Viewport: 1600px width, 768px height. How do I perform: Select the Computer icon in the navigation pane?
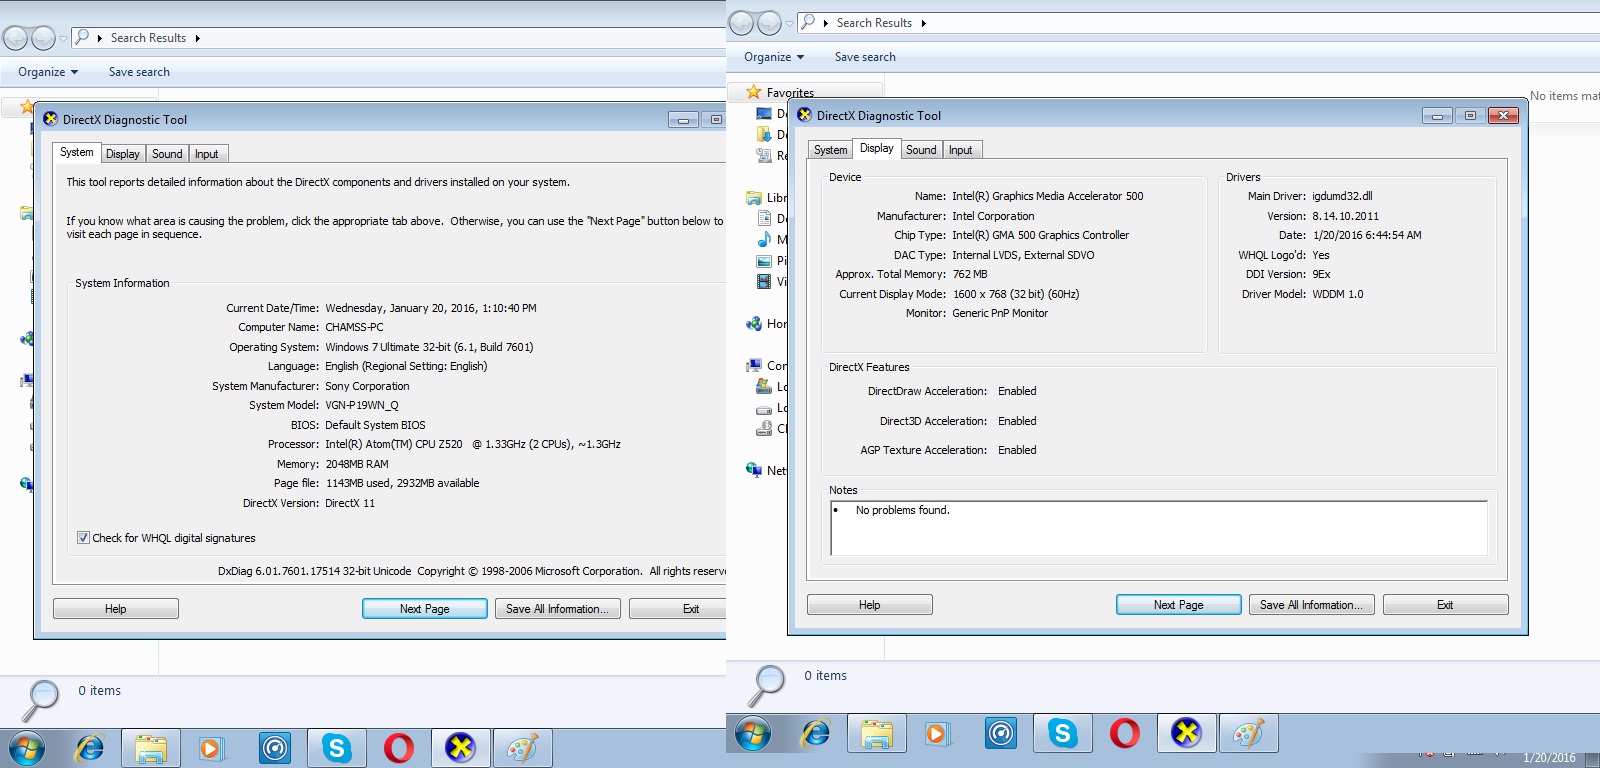coord(754,366)
